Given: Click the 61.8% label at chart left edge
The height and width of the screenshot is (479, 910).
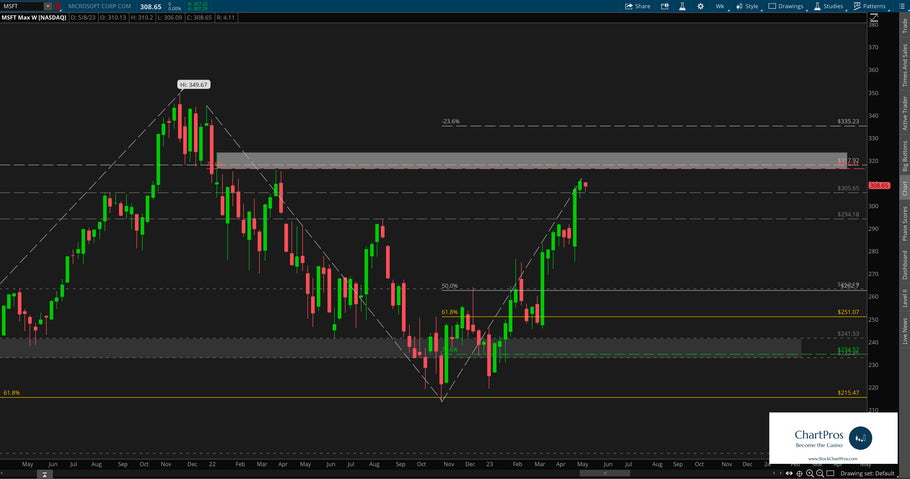Looking at the screenshot, I should click(x=12, y=392).
